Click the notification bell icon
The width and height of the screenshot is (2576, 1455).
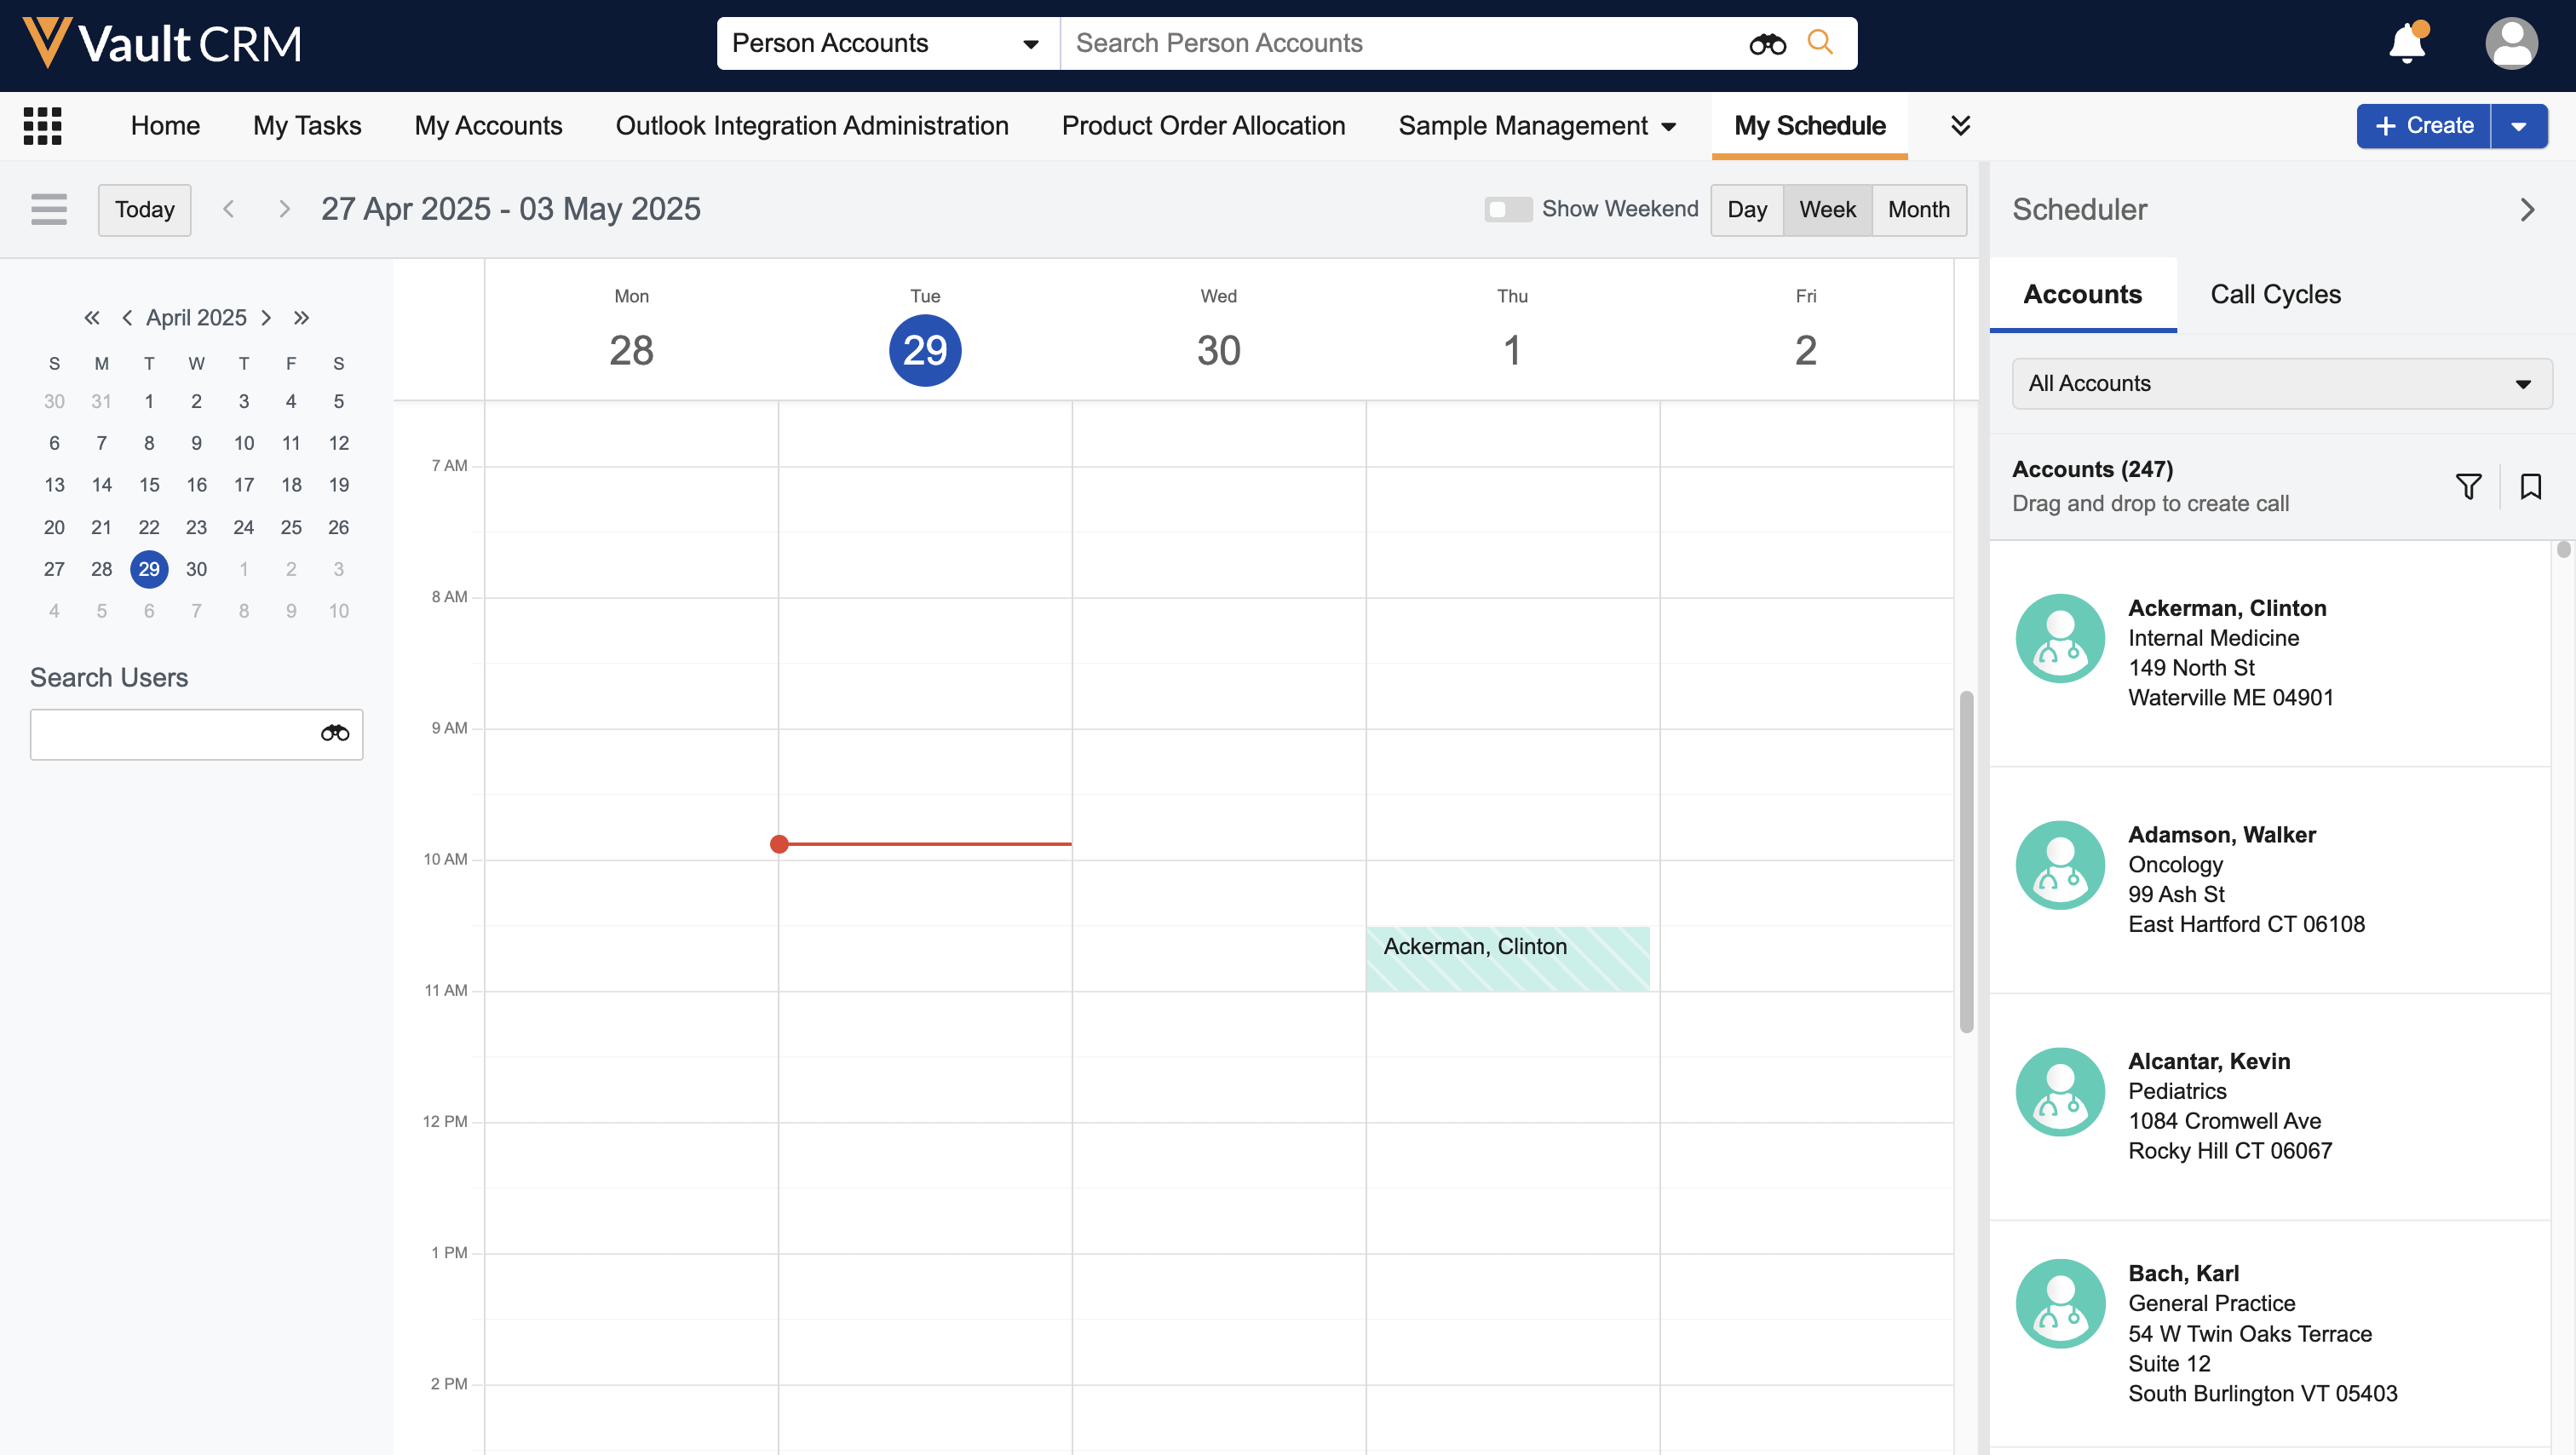point(2406,44)
